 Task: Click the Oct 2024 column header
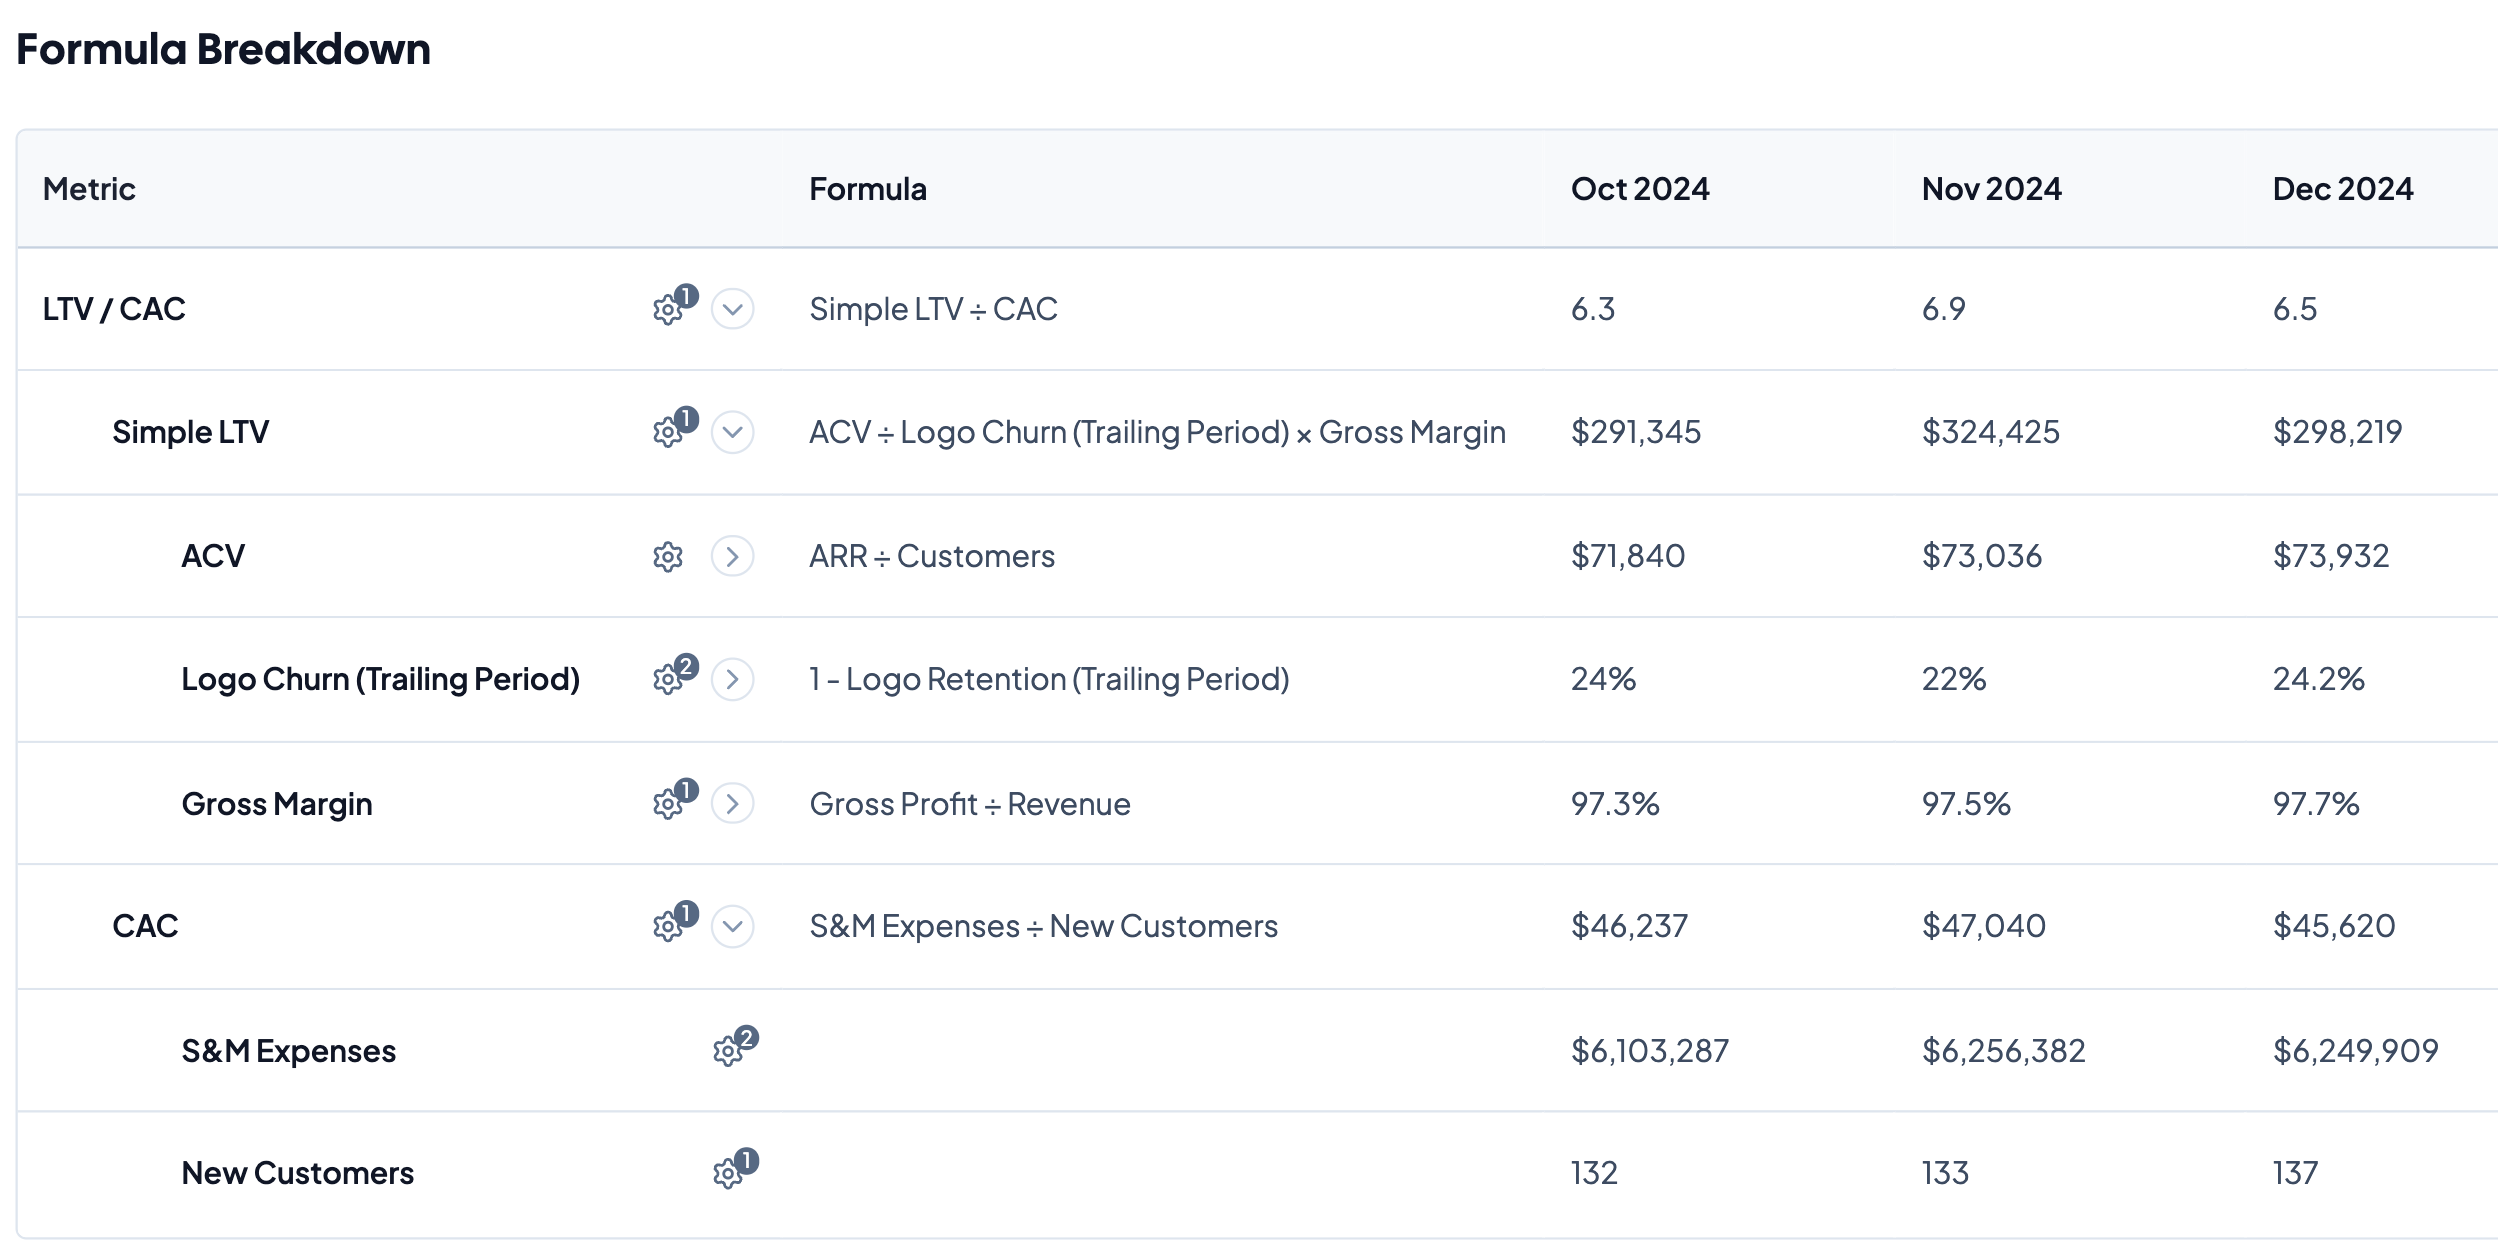pos(1640,189)
